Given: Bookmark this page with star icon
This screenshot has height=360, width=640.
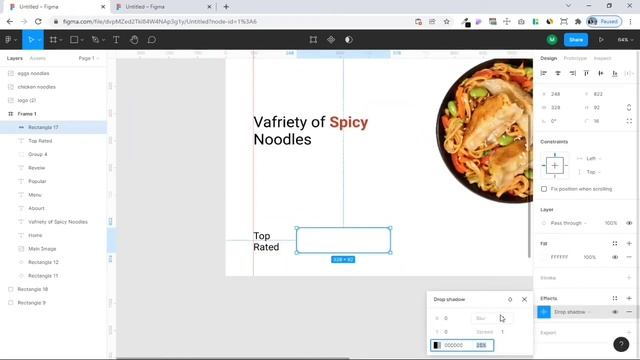Looking at the screenshot, I should click(x=447, y=22).
